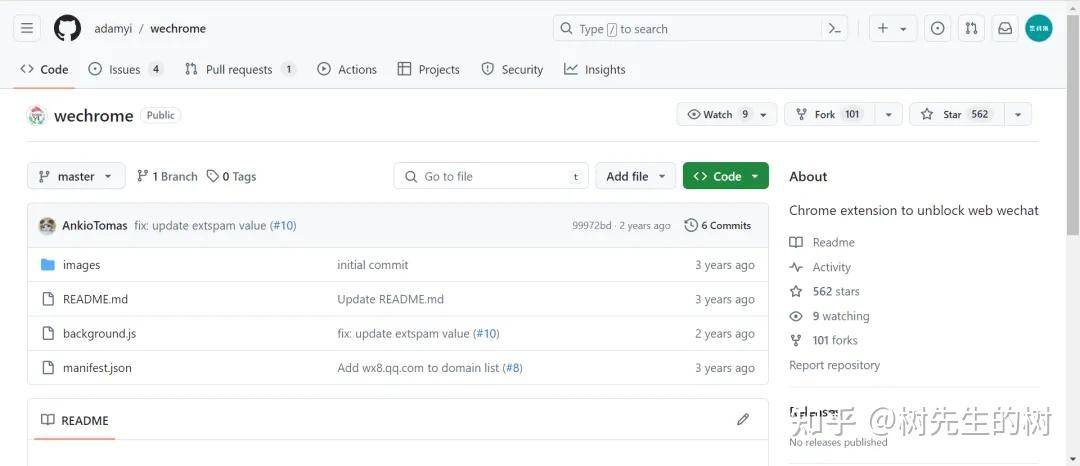The height and width of the screenshot is (466, 1080).
Task: Switch to the Insights tab
Action: pos(594,70)
